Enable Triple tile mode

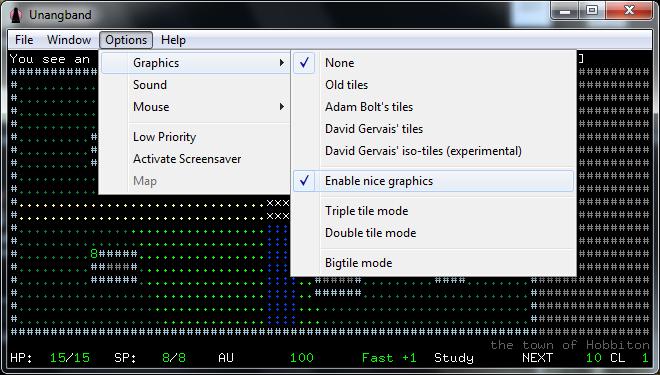[x=434, y=211]
